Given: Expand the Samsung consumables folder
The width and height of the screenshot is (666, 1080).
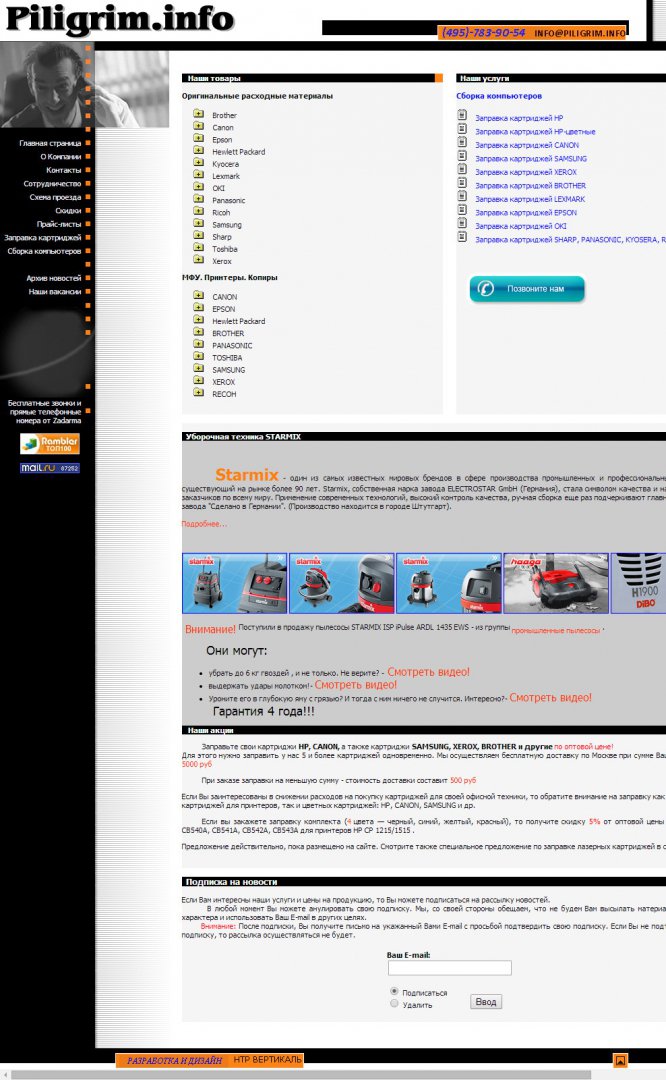Looking at the screenshot, I should coord(227,225).
